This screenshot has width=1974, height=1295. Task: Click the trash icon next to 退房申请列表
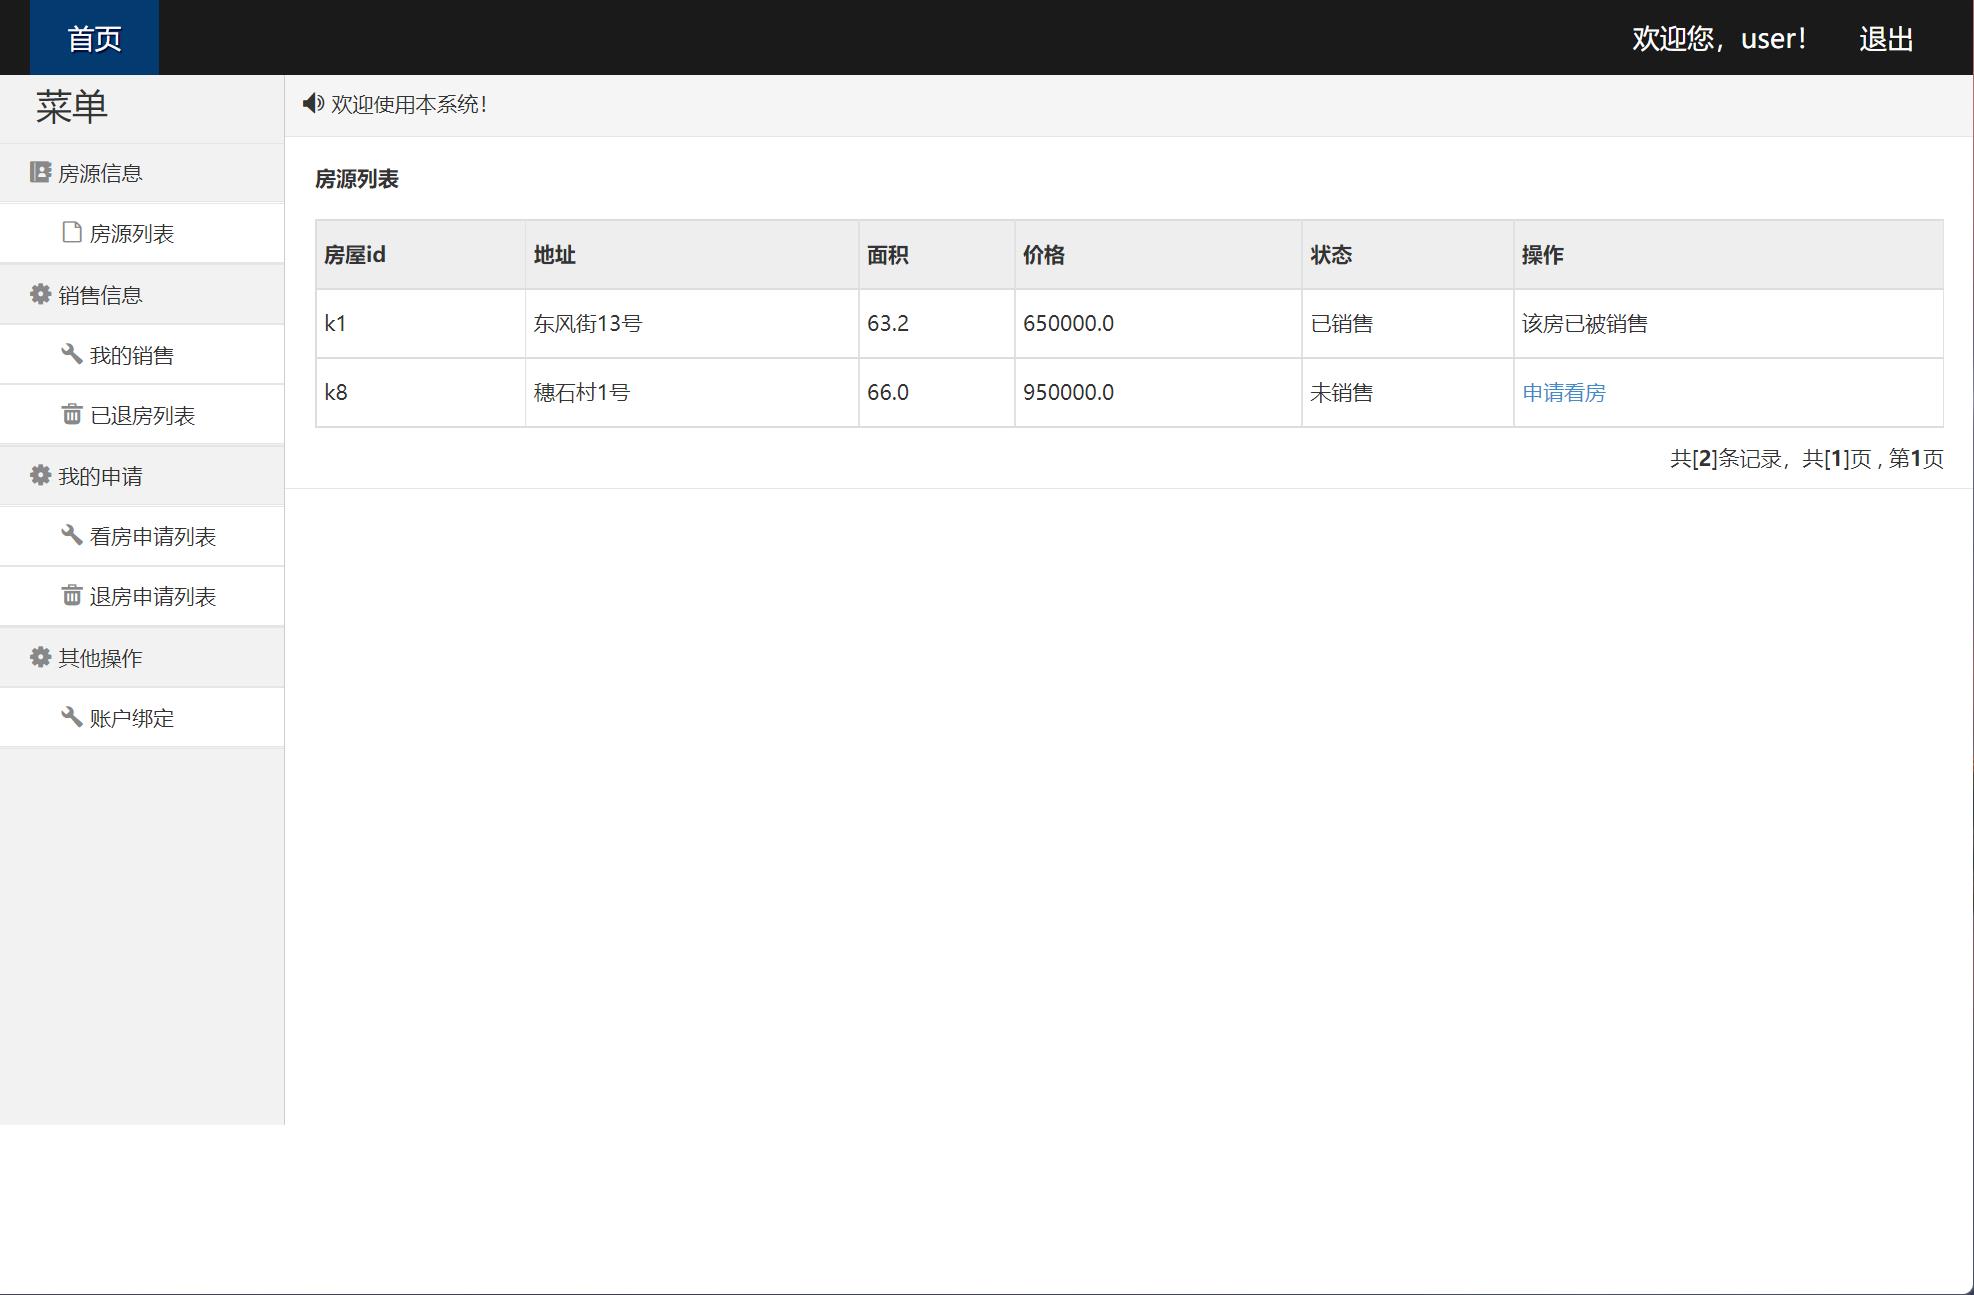[x=72, y=595]
